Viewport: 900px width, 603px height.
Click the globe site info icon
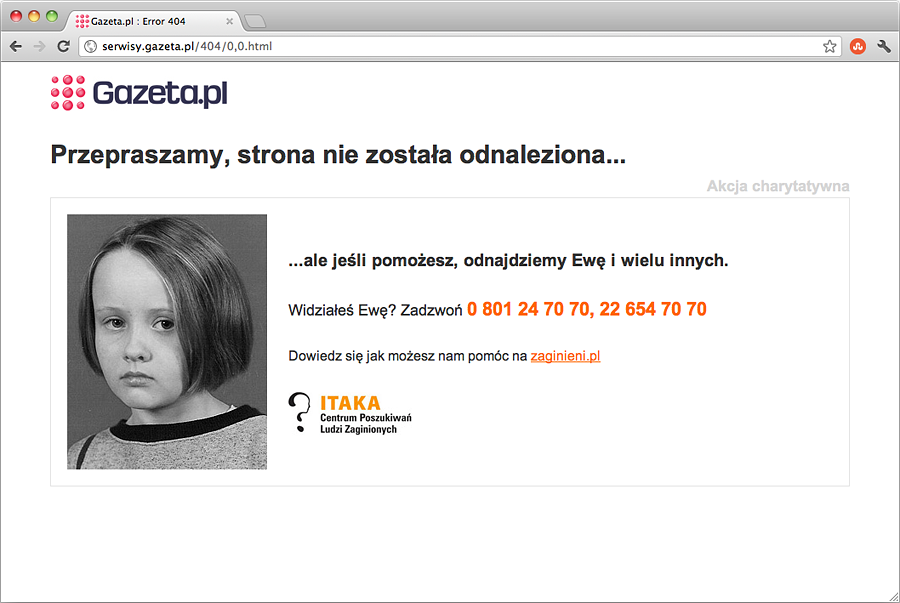(91, 46)
